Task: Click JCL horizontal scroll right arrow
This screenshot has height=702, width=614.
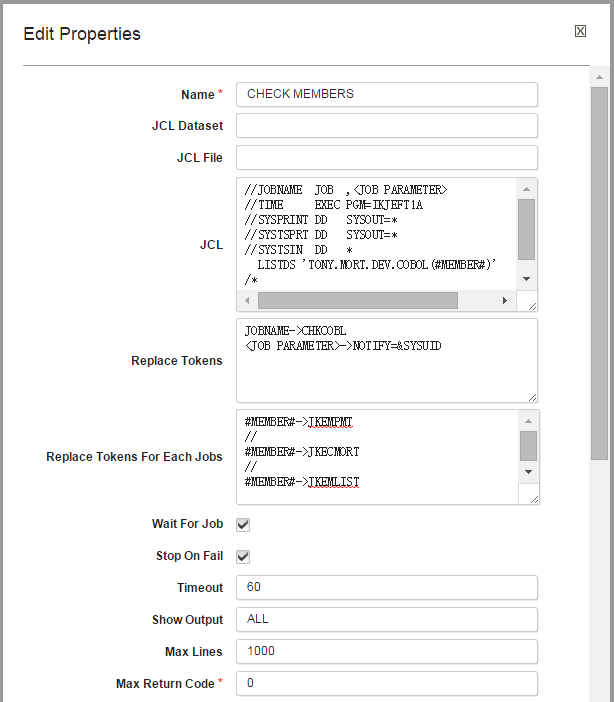Action: point(505,300)
